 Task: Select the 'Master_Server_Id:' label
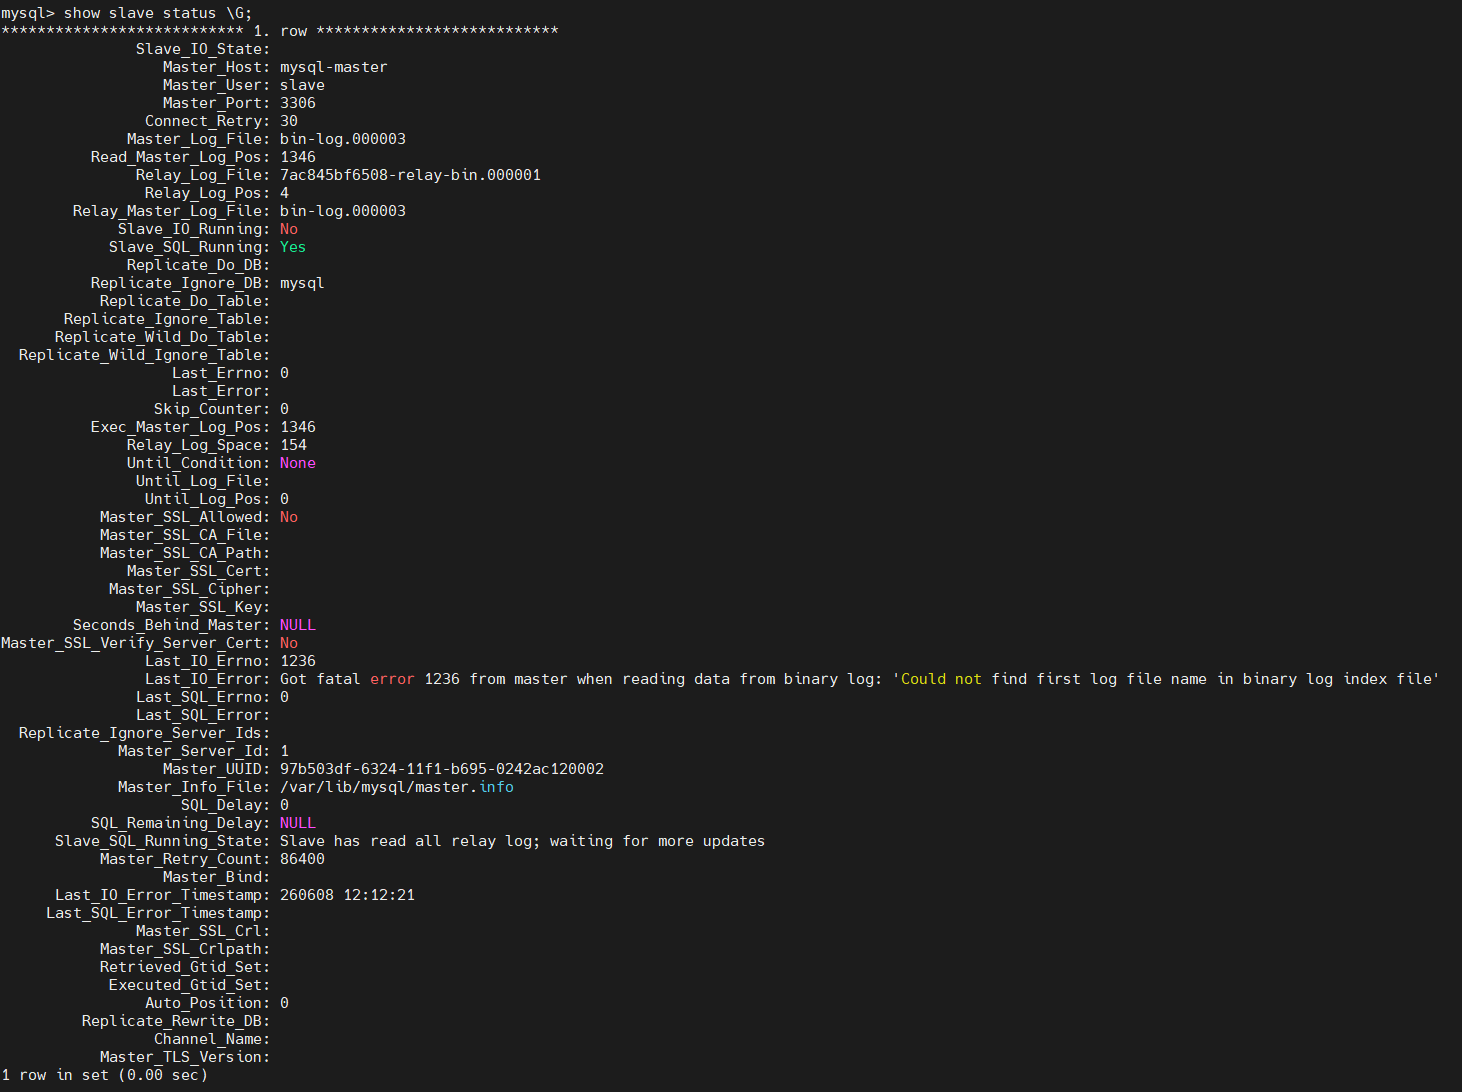(194, 751)
